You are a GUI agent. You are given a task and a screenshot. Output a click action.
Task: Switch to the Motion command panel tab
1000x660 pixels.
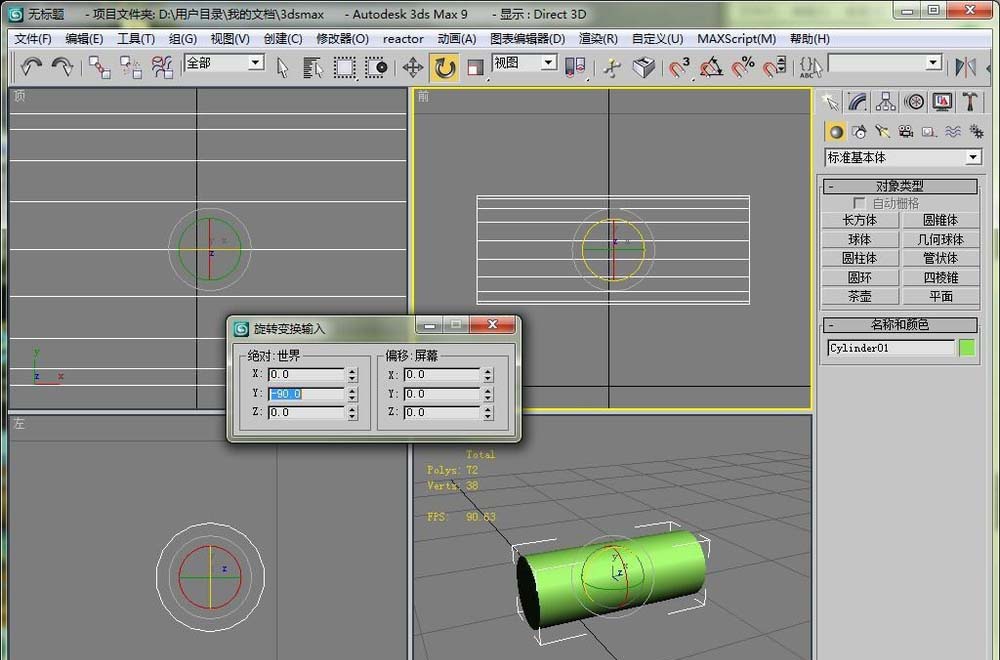point(914,101)
